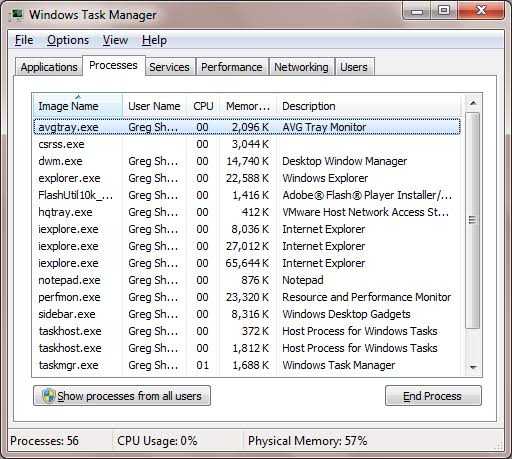This screenshot has width=512, height=459.
Task: Switch to the Performance tab
Action: tap(232, 67)
